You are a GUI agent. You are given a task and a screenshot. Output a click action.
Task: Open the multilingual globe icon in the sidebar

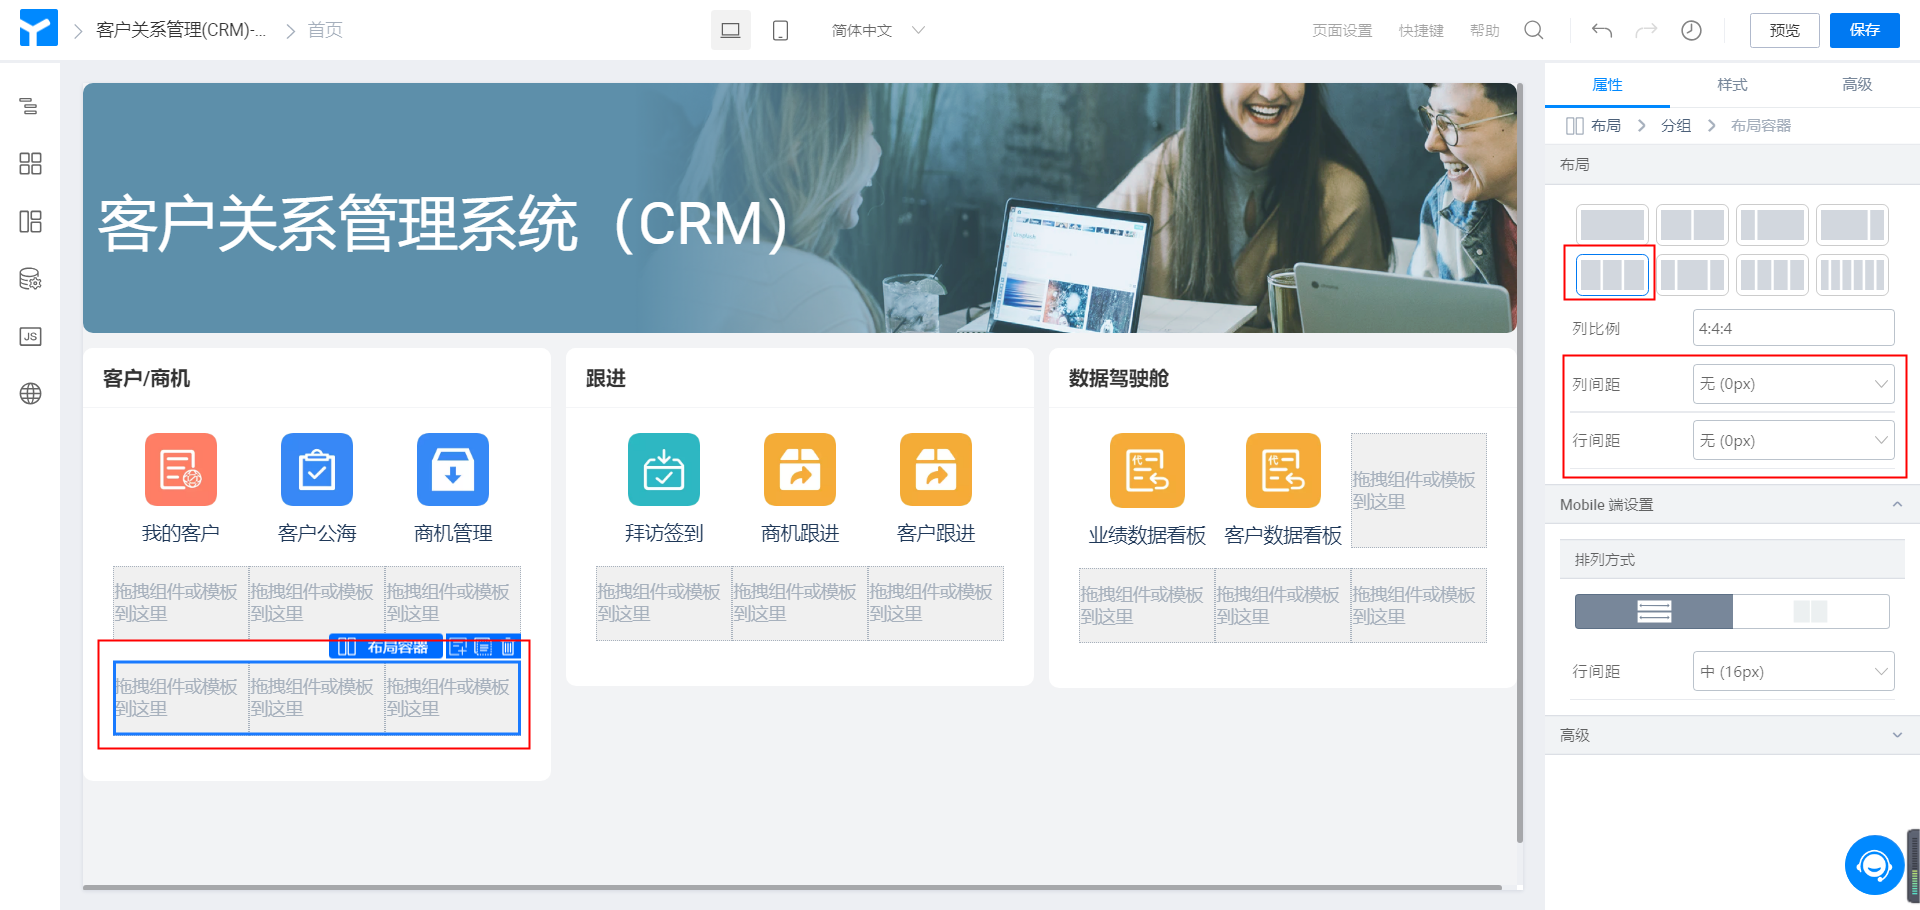pos(30,394)
